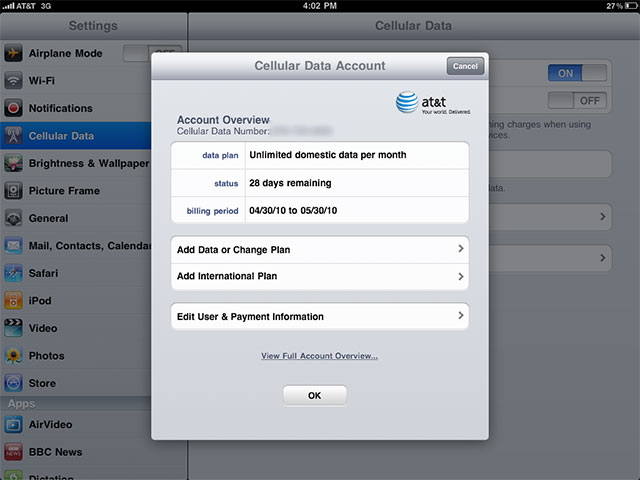Click the Cancel button in dialog header
The height and width of the screenshot is (480, 640).
pos(465,66)
